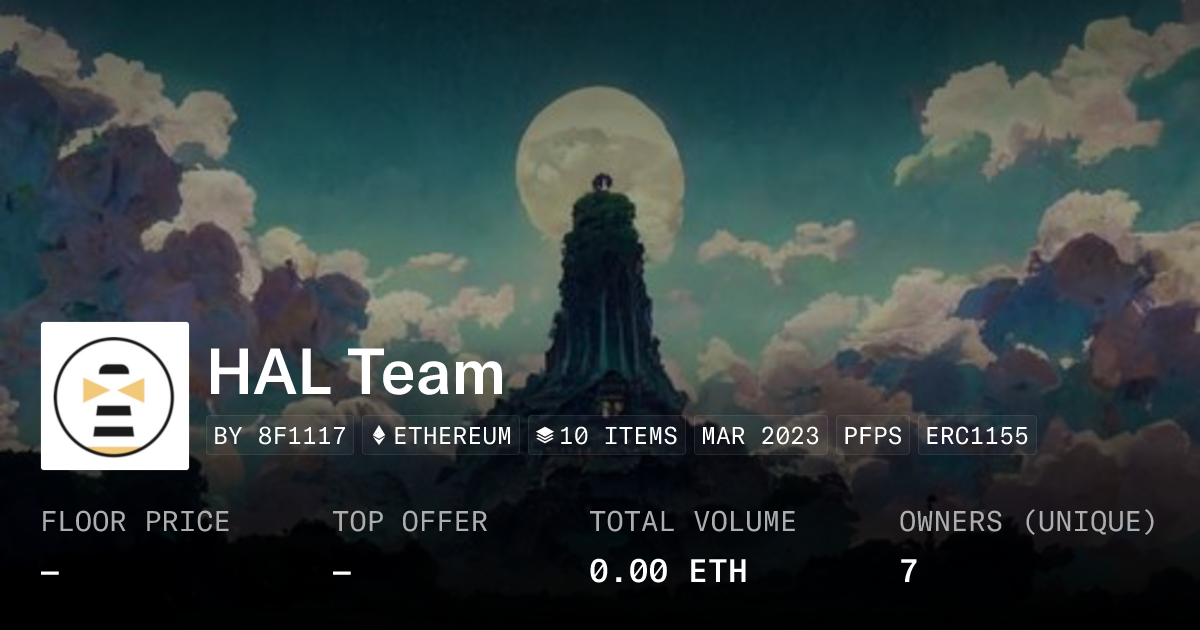Click the 0.00 ETH volume value
This screenshot has height=630, width=1200.
[x=668, y=572]
